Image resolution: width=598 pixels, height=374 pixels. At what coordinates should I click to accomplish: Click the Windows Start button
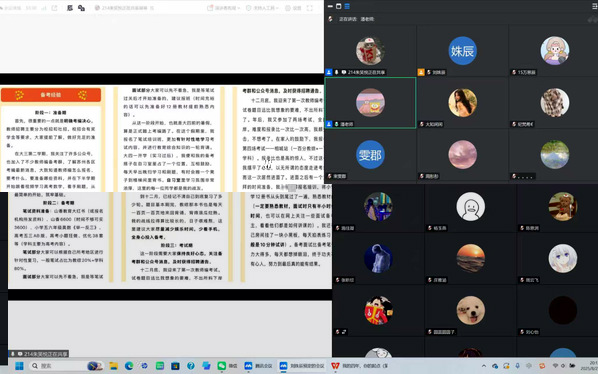[19, 366]
